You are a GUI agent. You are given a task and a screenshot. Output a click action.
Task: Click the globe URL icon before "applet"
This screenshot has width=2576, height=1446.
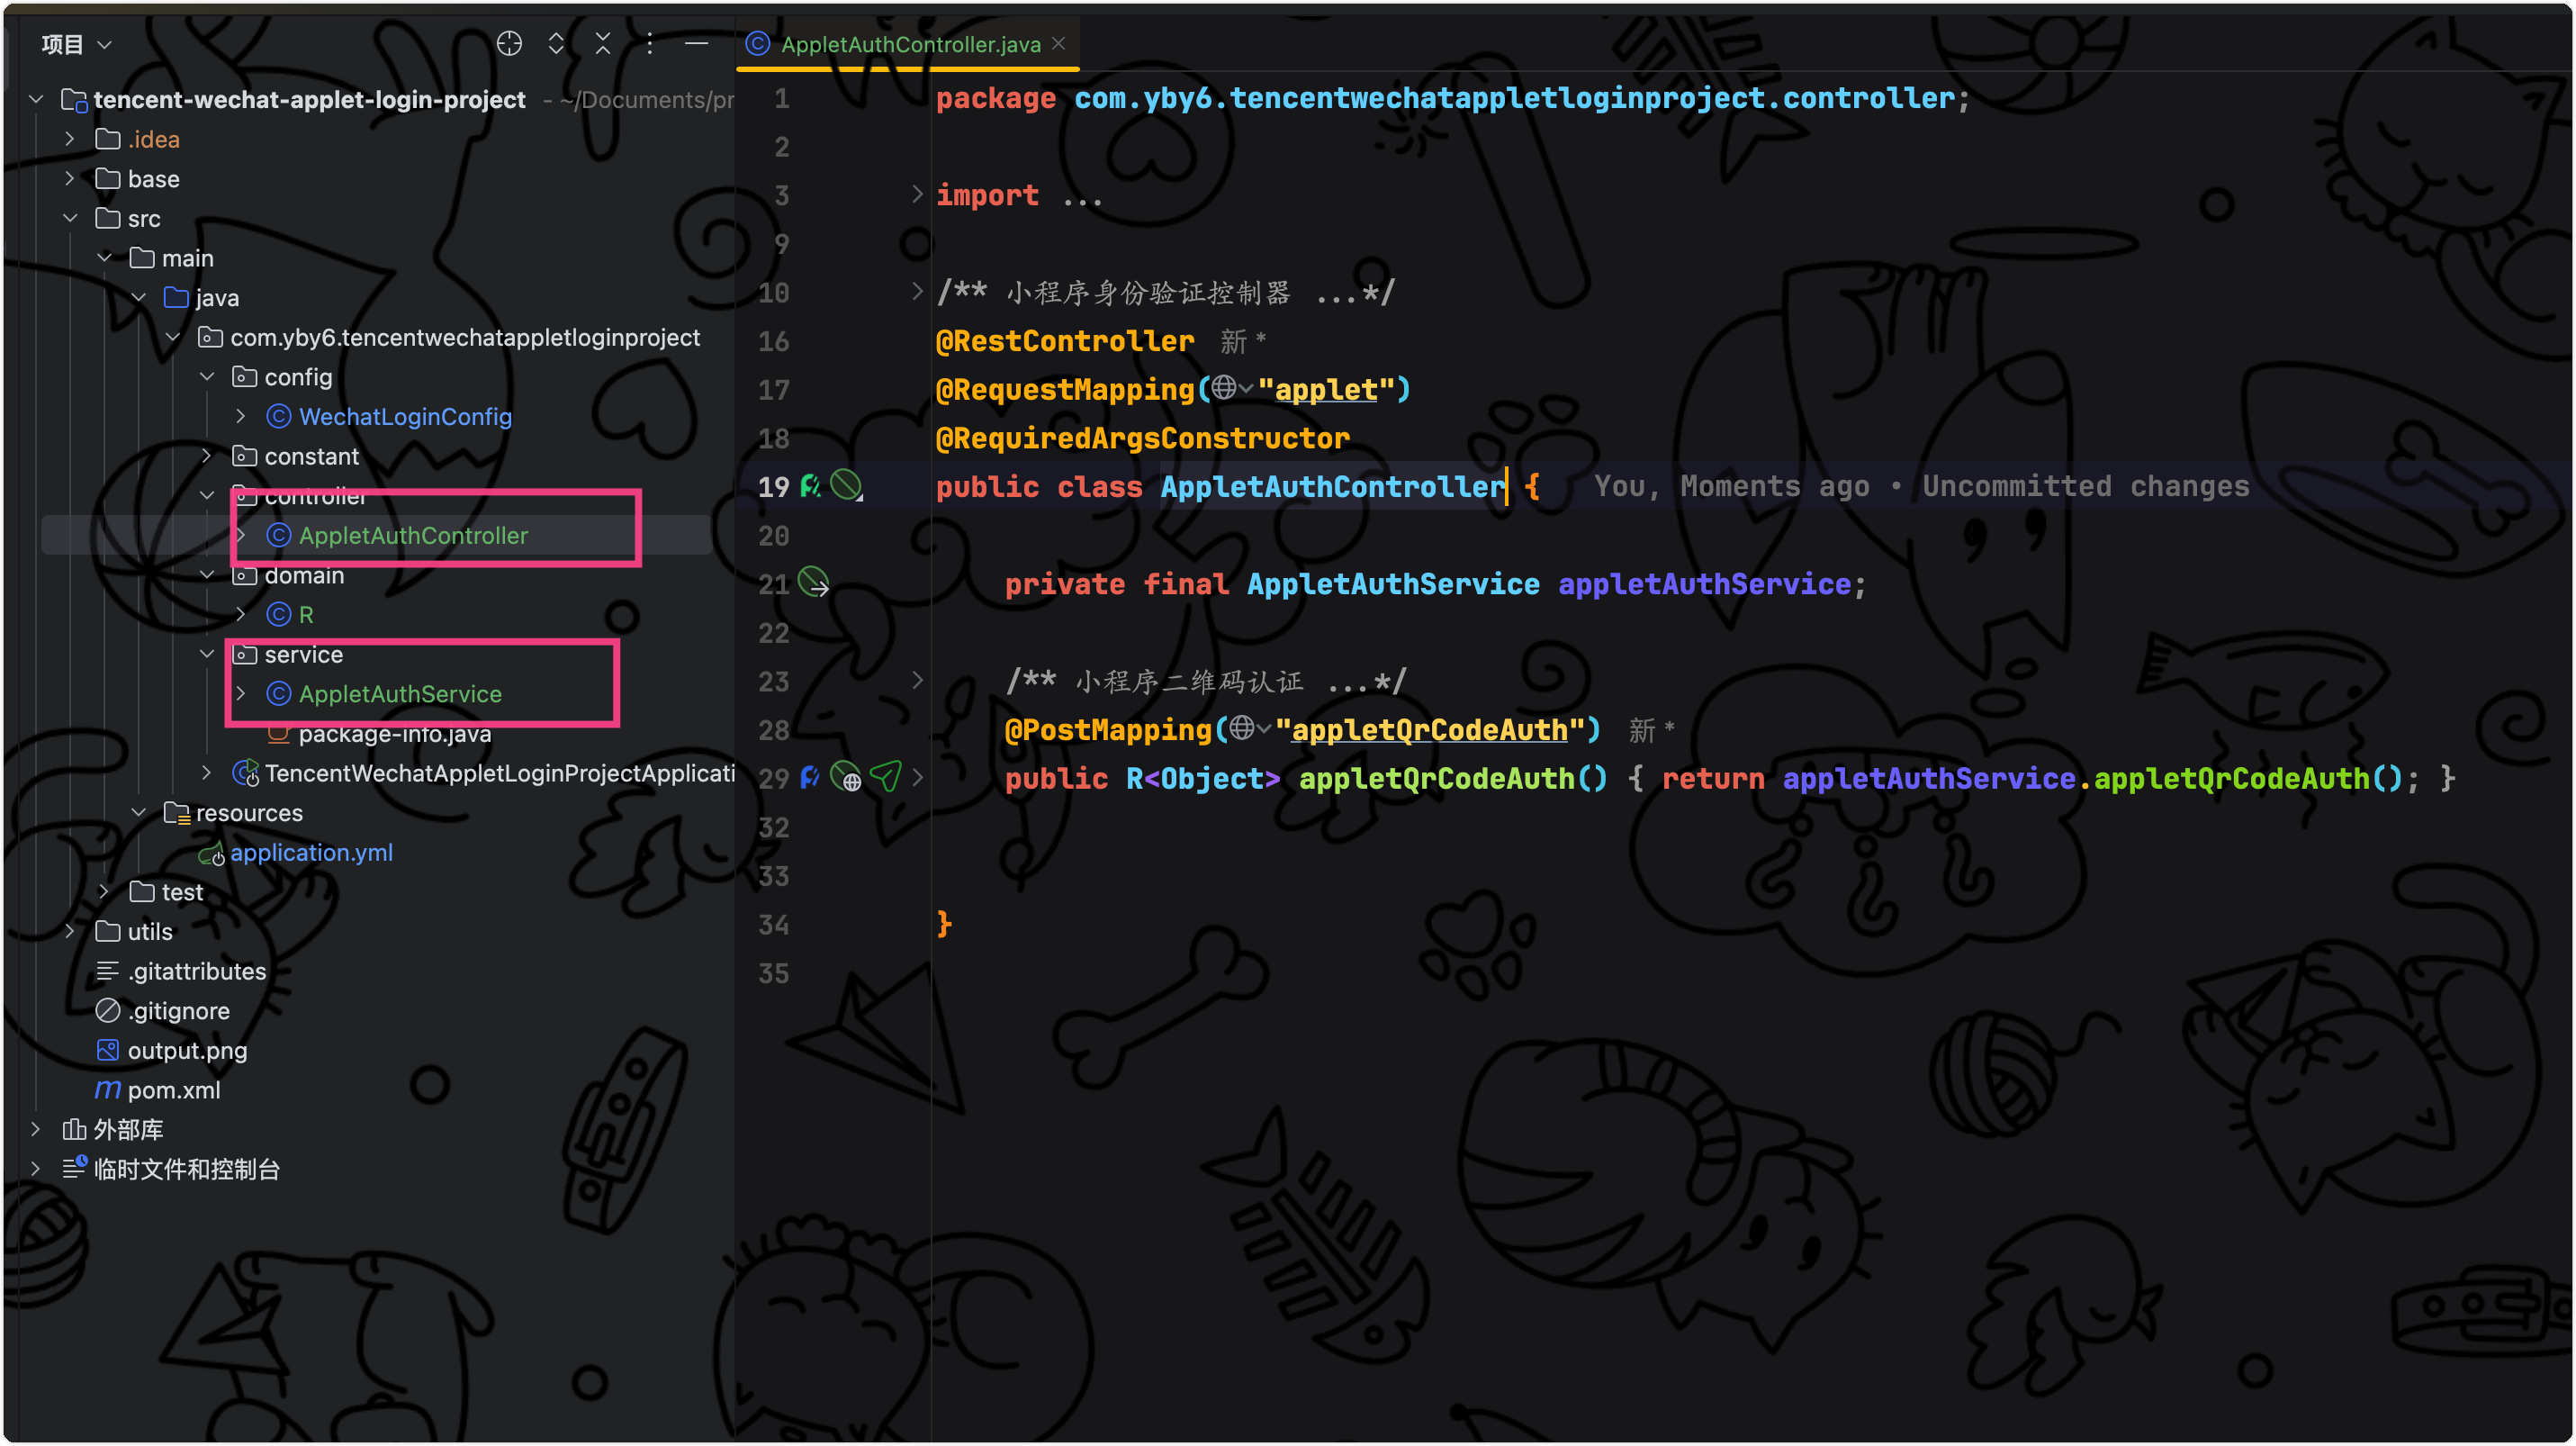1224,389
